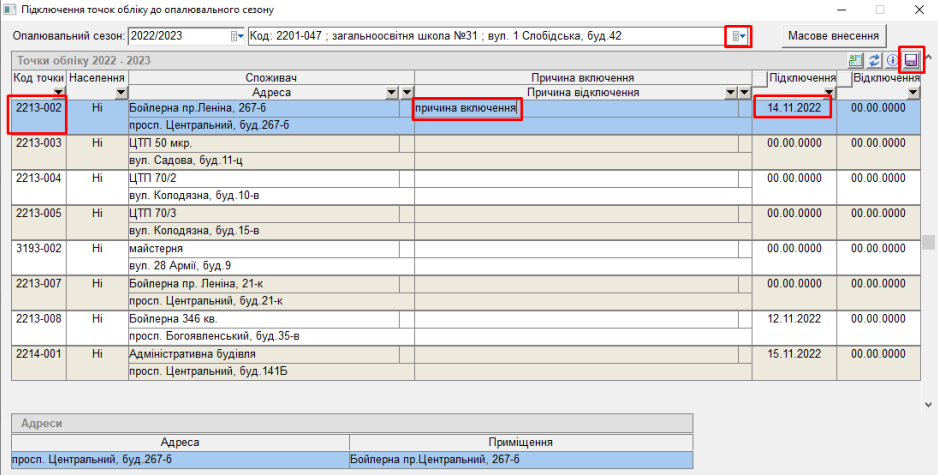Viewport: 938px width, 475px height.
Task: Click the Excel export icon
Action: 856,60
